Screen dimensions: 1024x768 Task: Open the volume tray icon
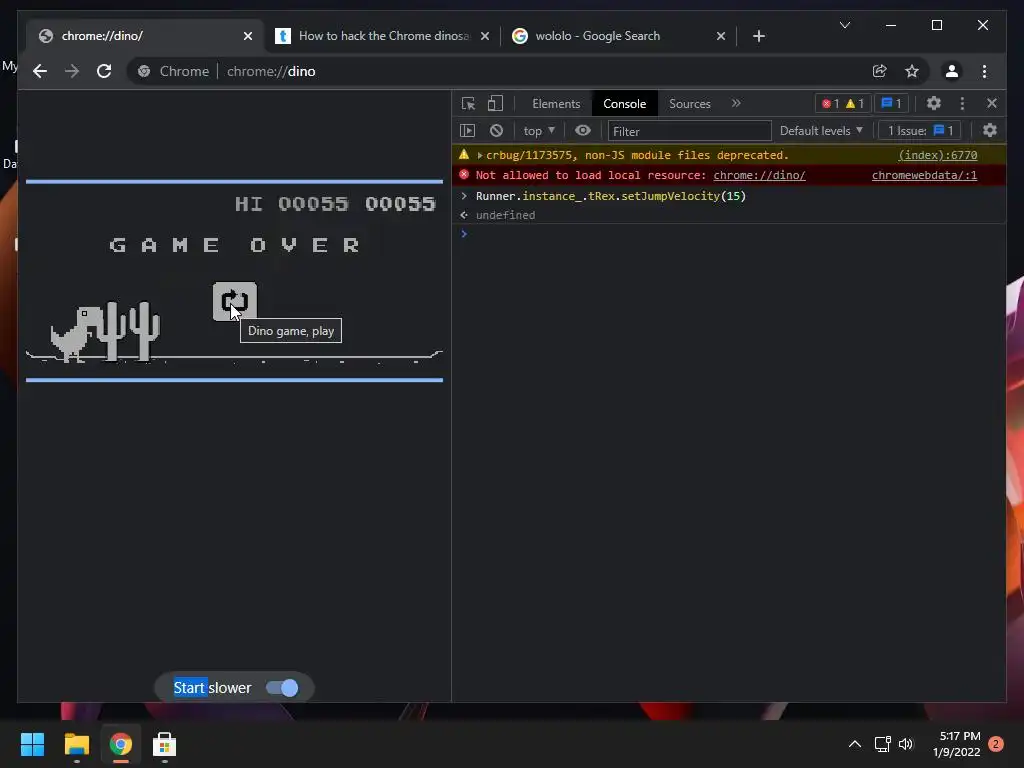(x=906, y=744)
